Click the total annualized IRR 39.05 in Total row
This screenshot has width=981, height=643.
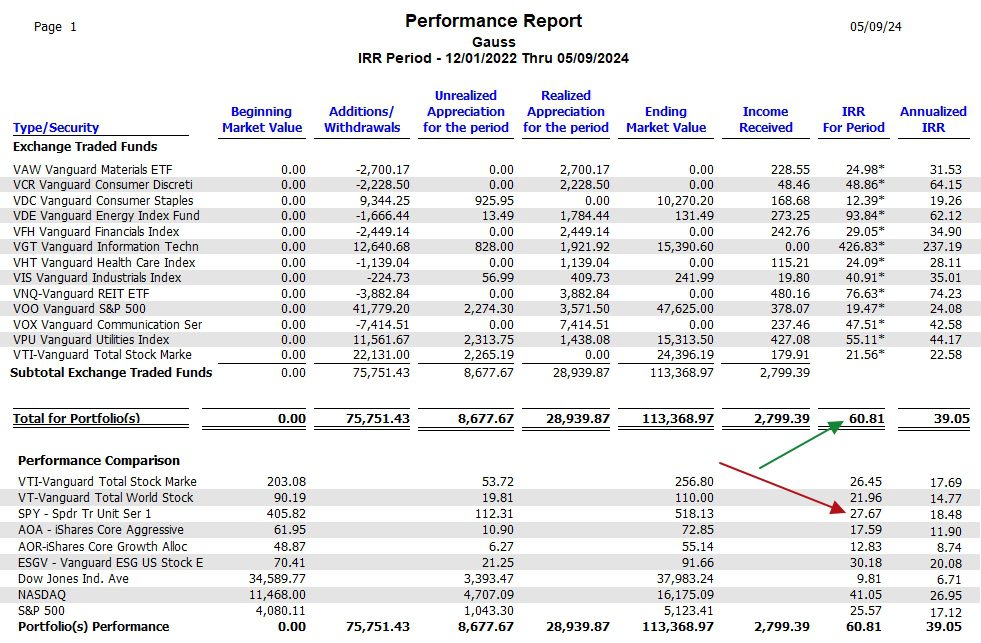[x=952, y=418]
